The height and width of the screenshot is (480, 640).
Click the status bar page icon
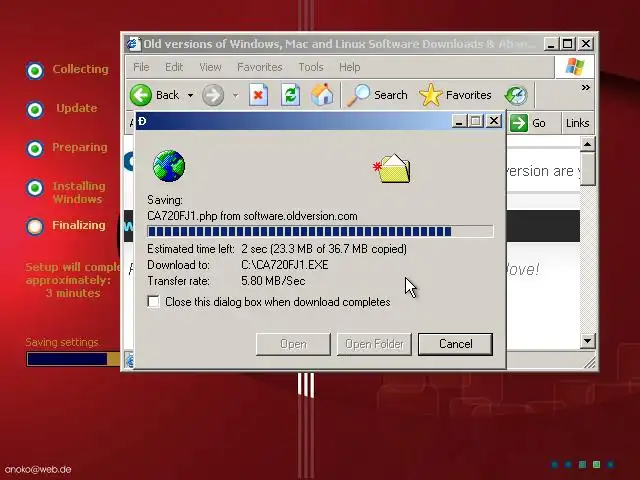[x=129, y=361]
